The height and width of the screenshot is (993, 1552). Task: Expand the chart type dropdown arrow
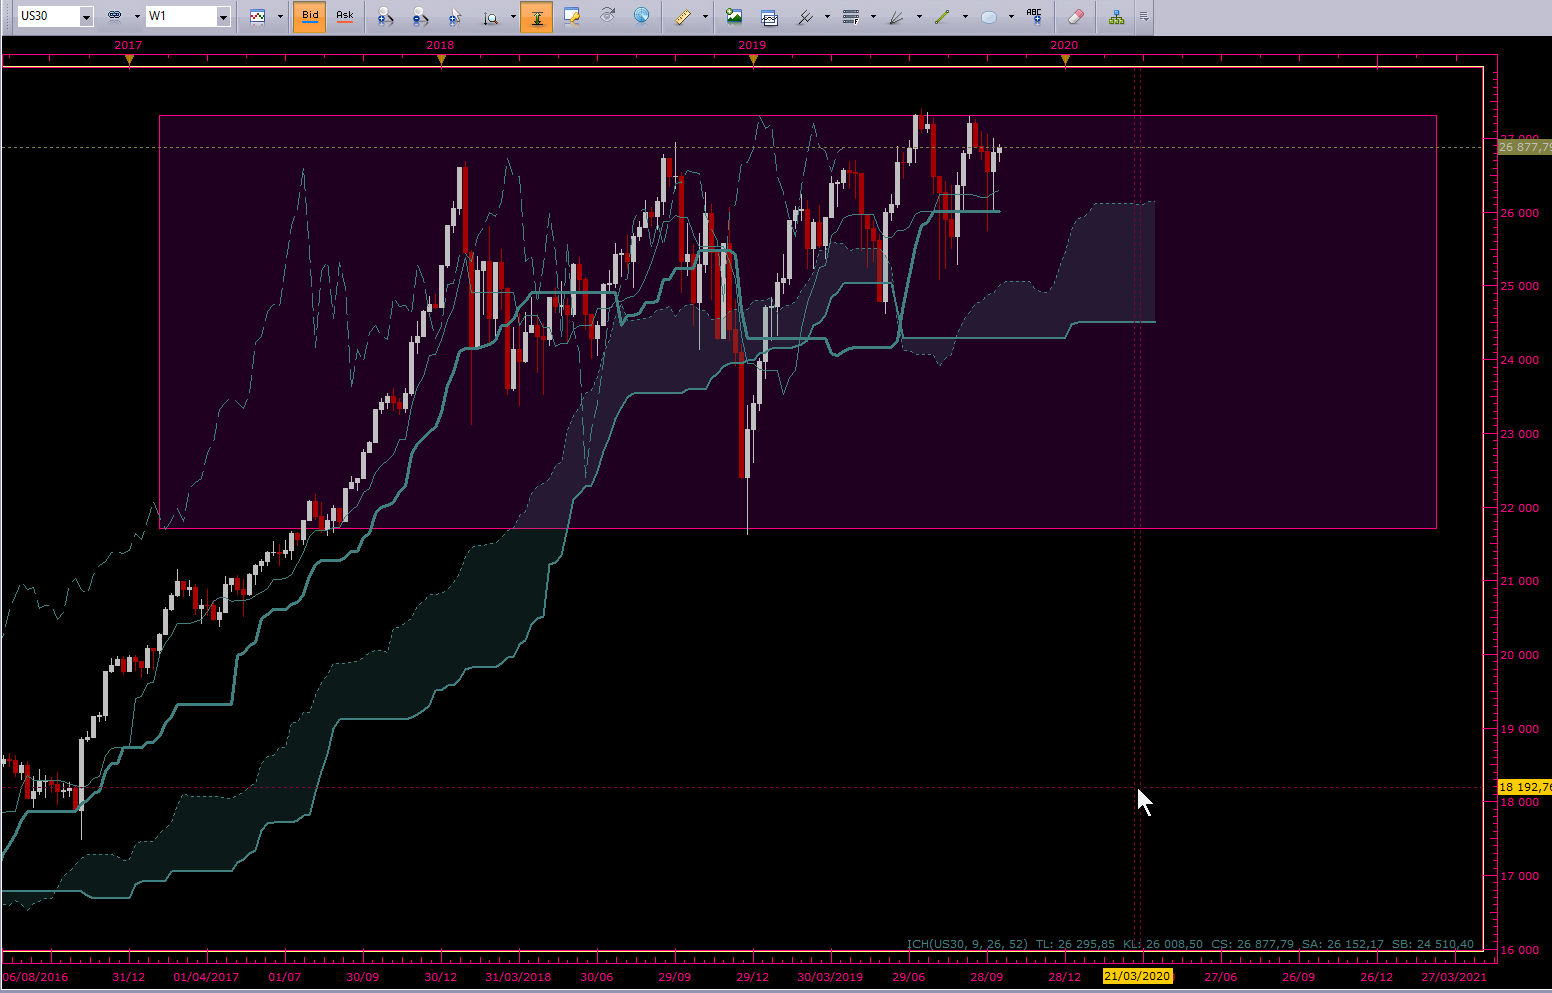280,17
